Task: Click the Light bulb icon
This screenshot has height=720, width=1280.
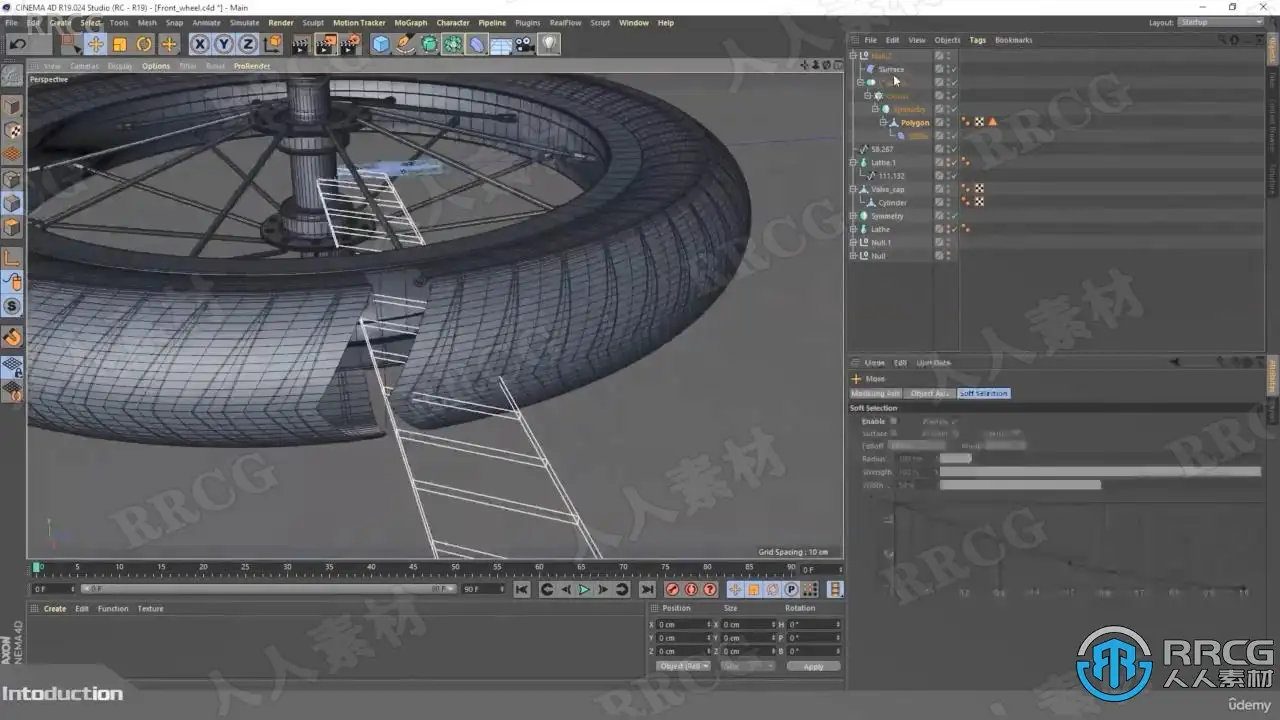Action: (549, 44)
